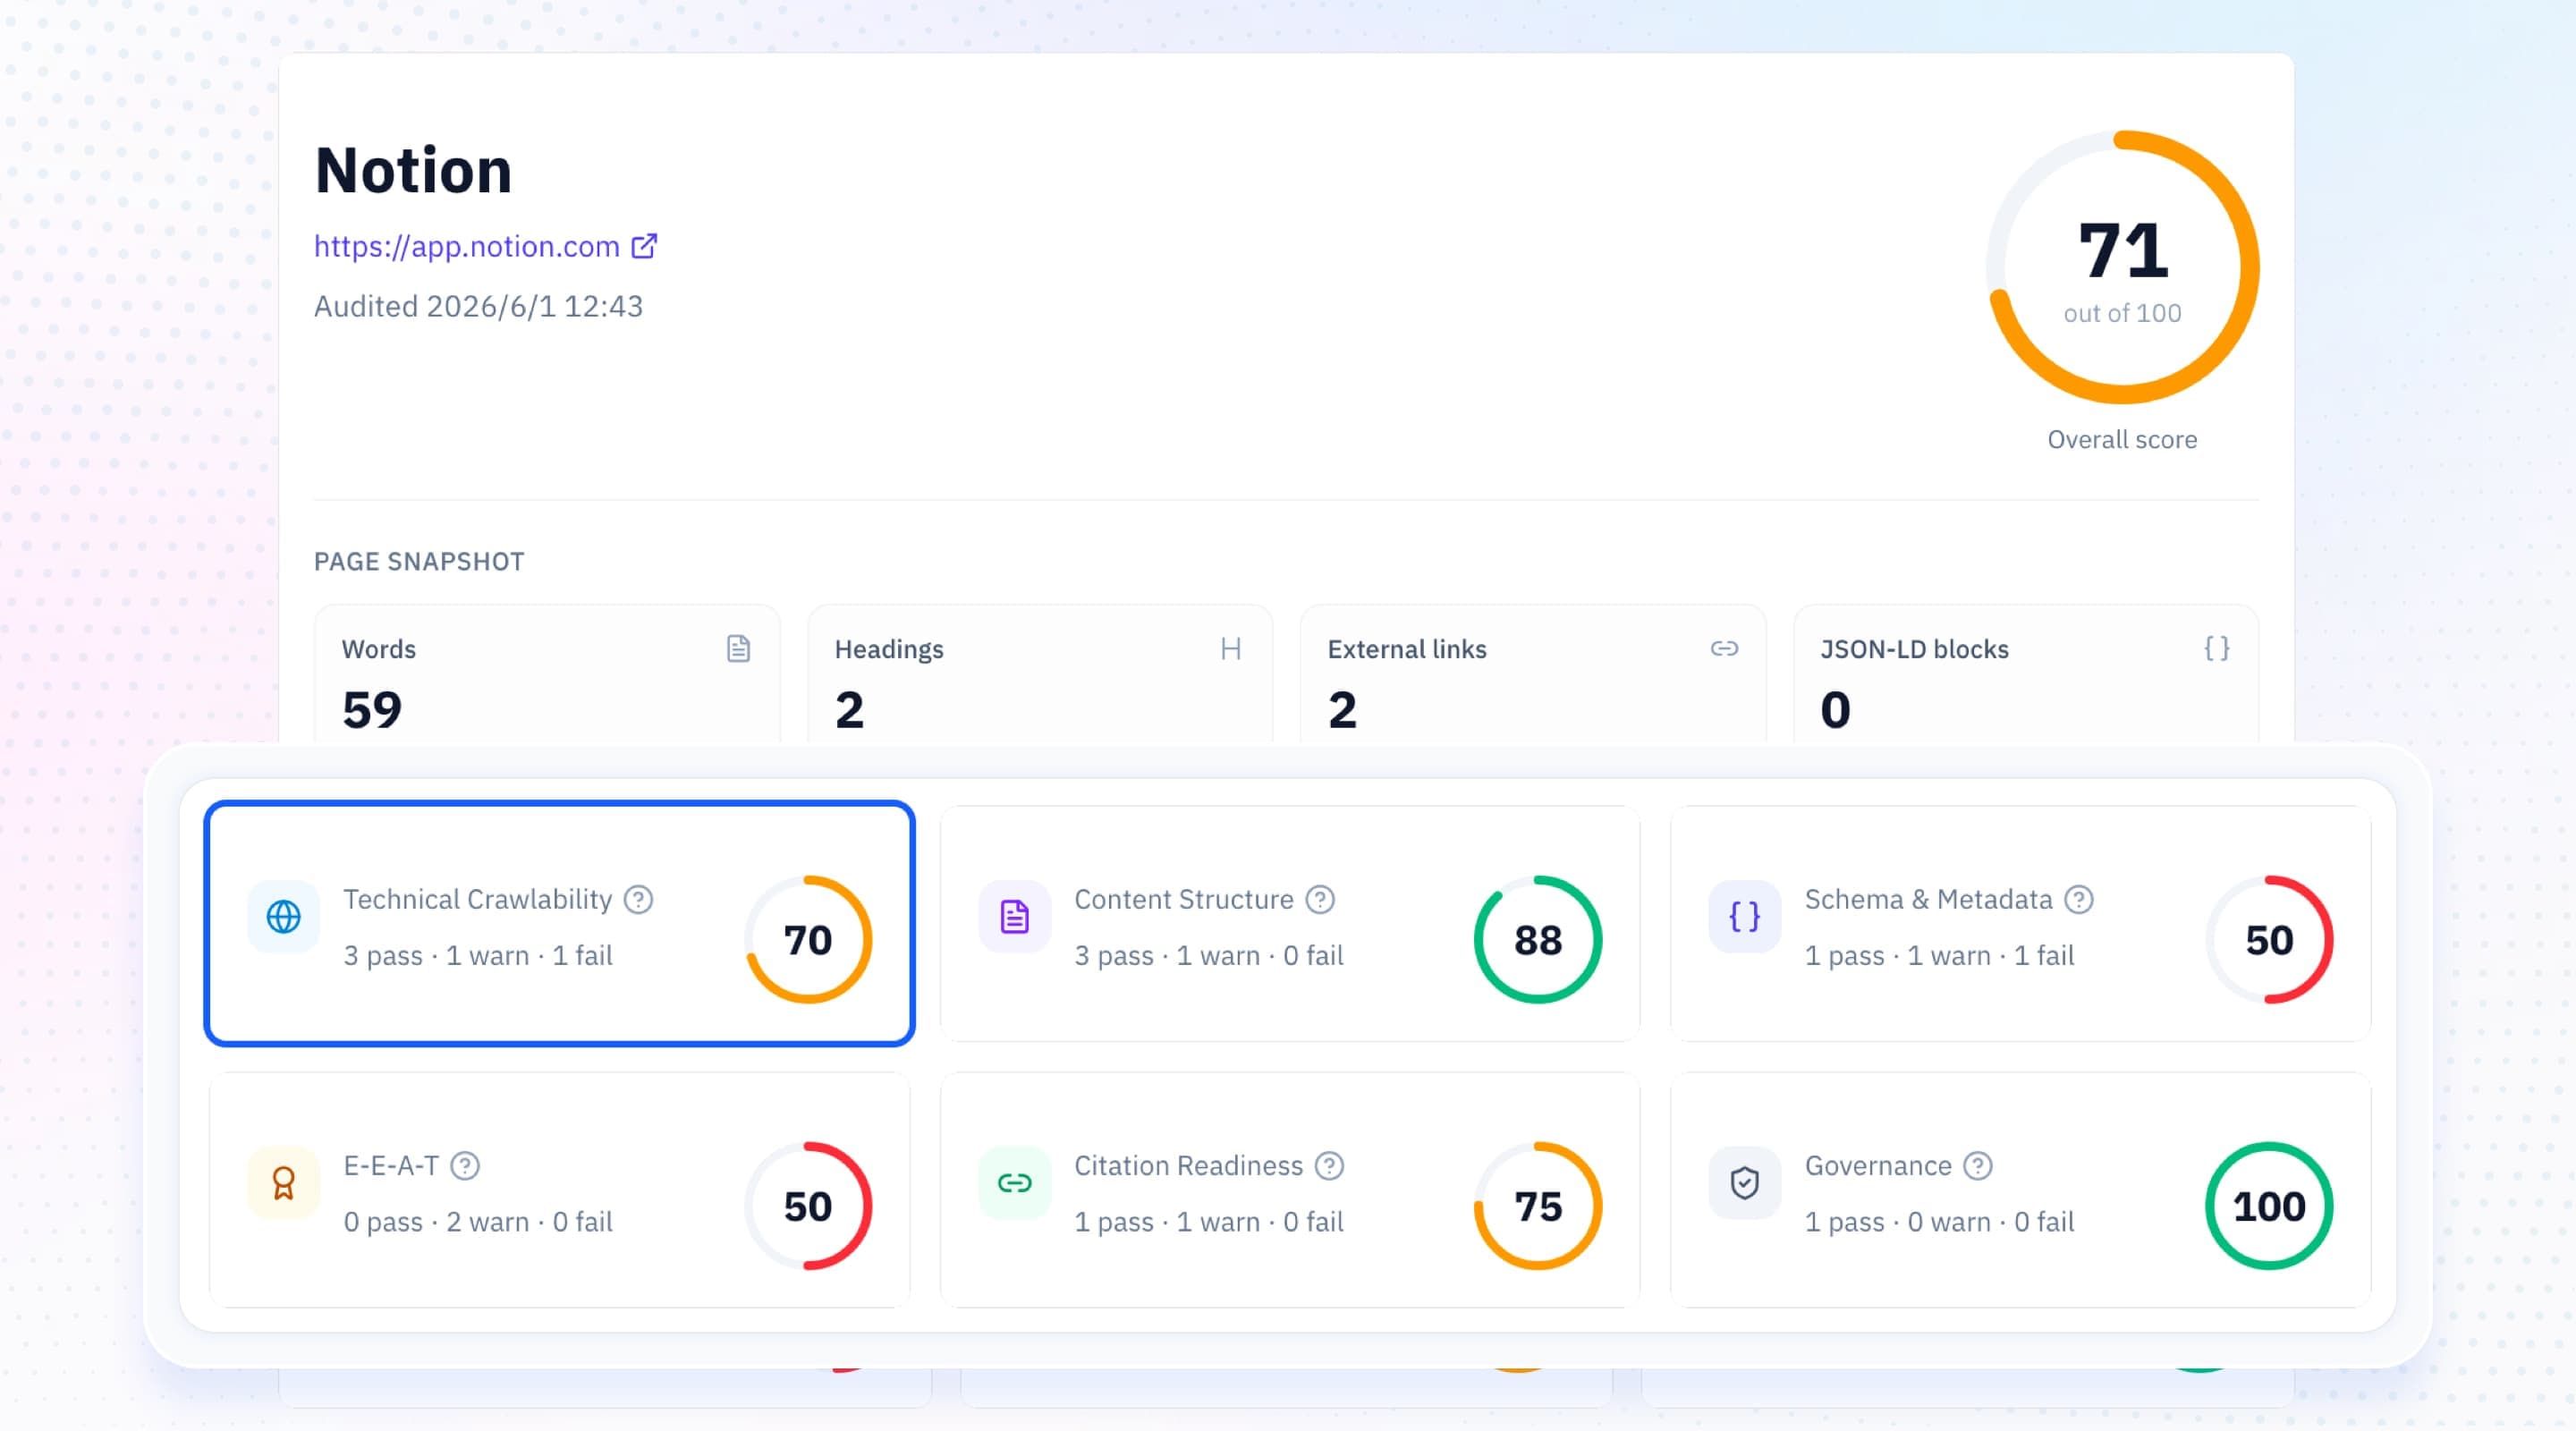This screenshot has height=1431, width=2576.
Task: Select the Governance category card
Action: (x=2020, y=1190)
